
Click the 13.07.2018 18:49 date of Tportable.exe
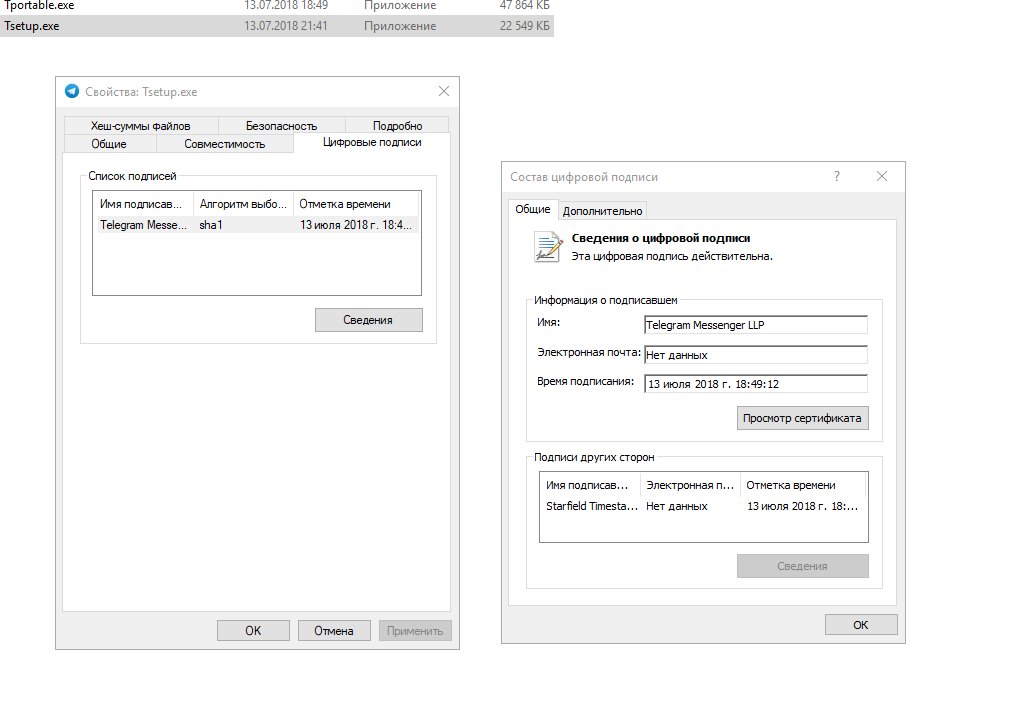tap(286, 6)
